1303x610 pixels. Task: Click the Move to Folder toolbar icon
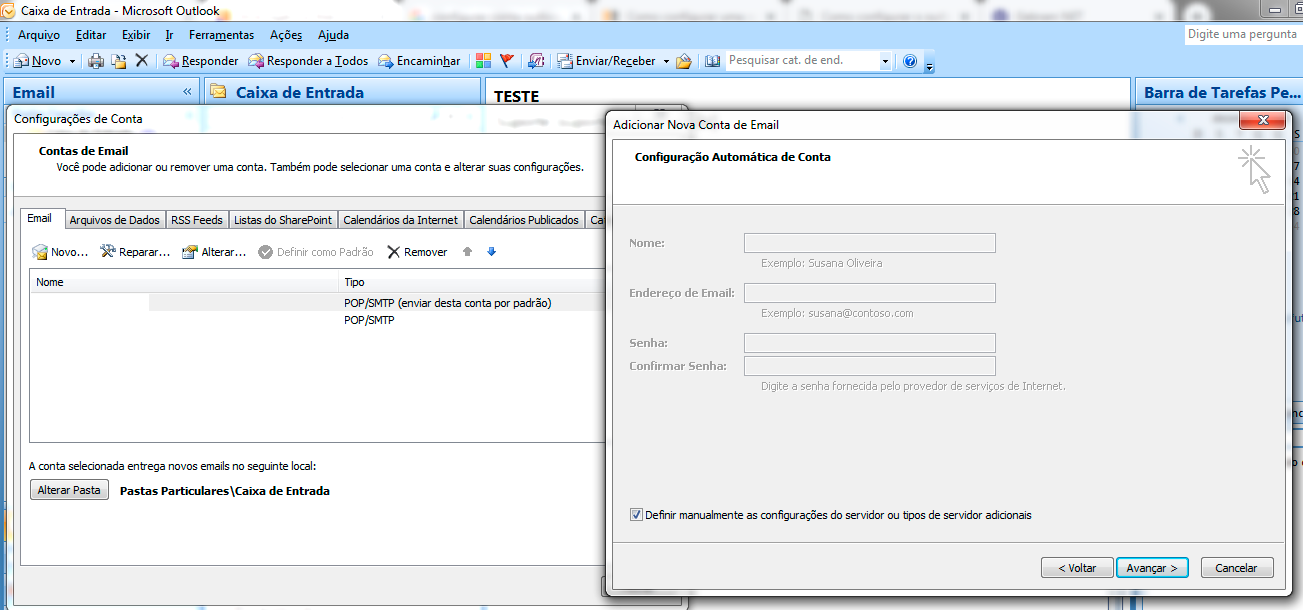coord(119,61)
